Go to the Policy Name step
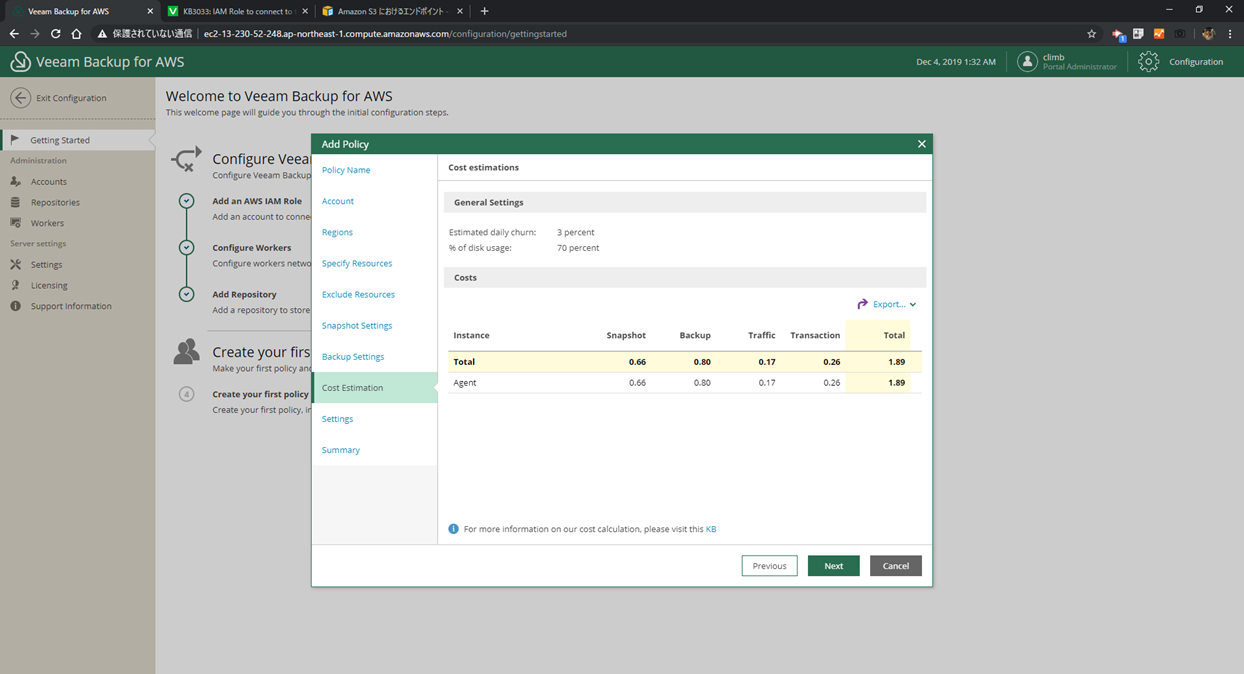Screen dimensions: 1244x674 [x=346, y=170]
